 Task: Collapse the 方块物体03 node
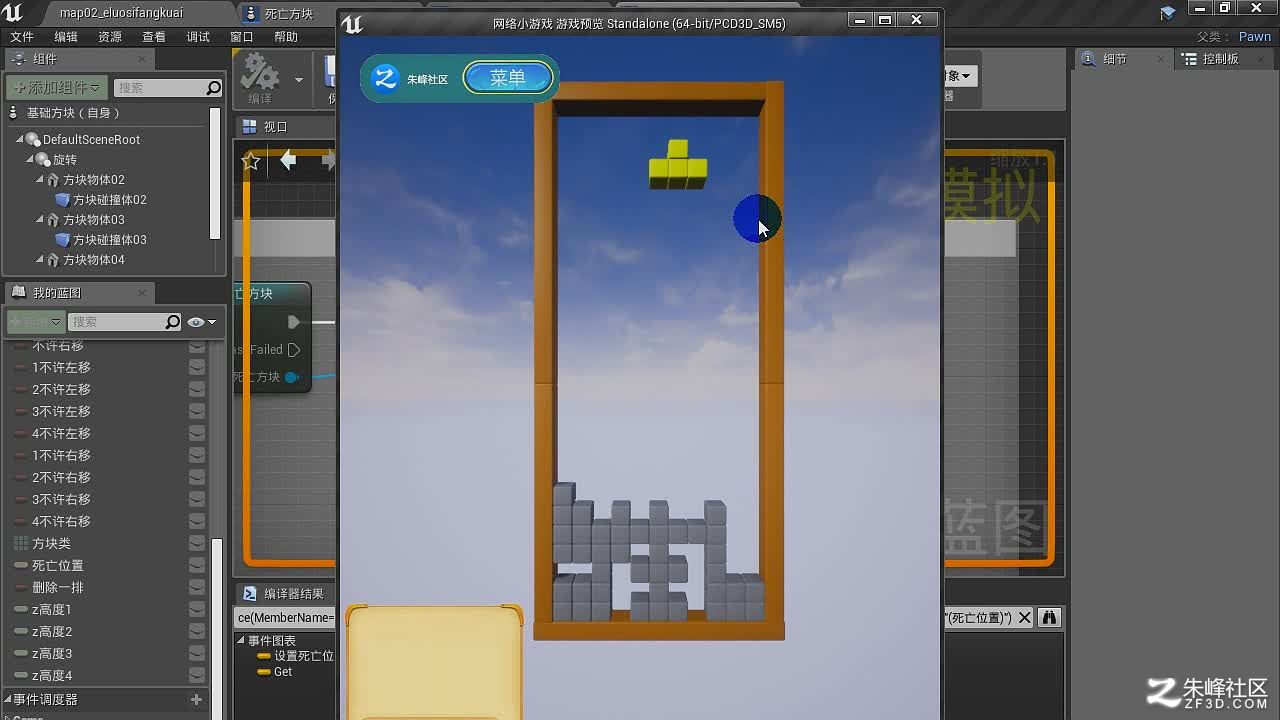click(x=40, y=220)
